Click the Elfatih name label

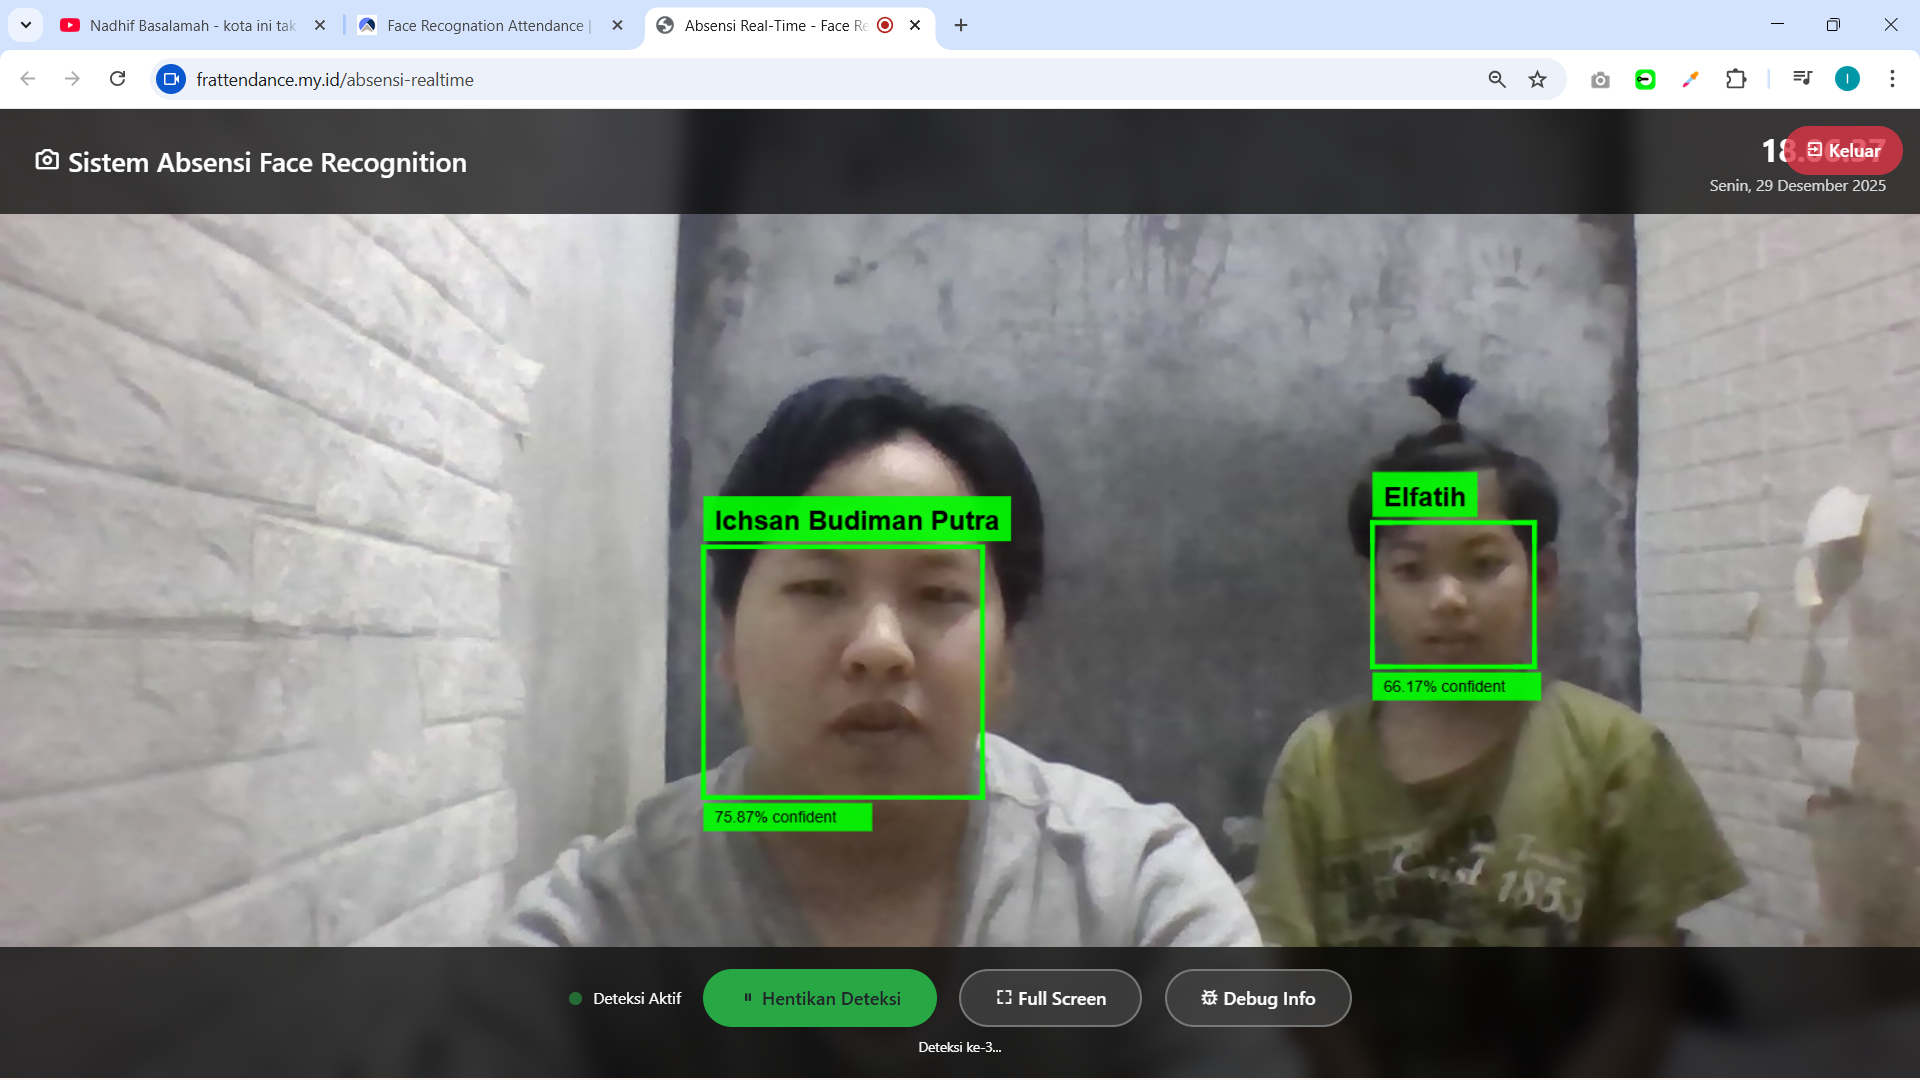pos(1424,496)
